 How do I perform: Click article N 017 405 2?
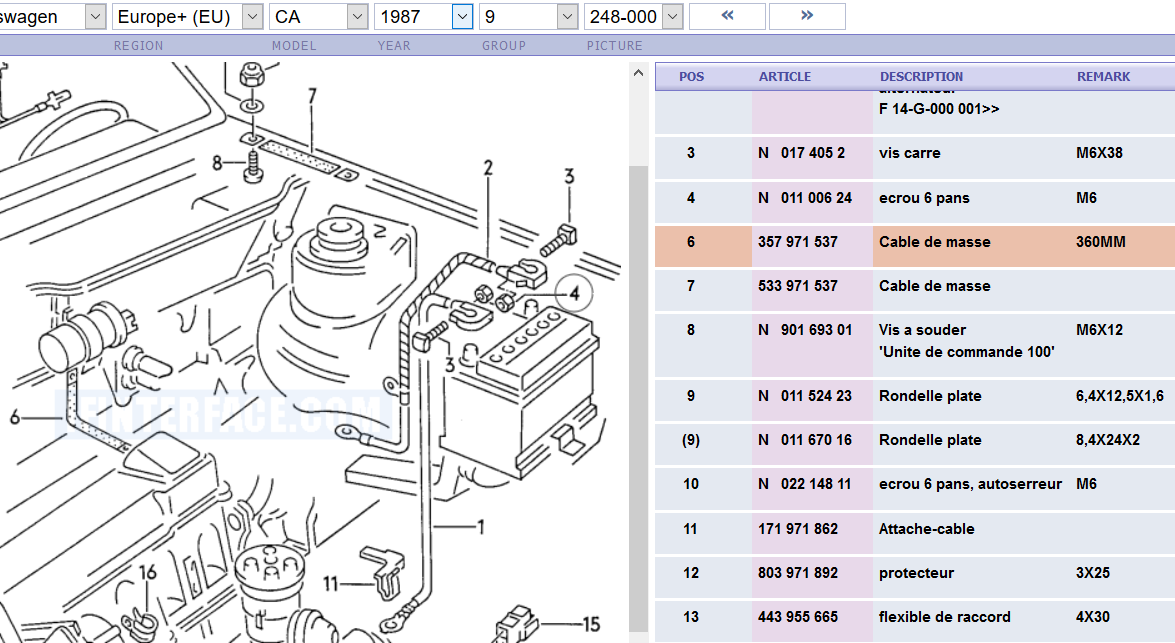point(801,153)
